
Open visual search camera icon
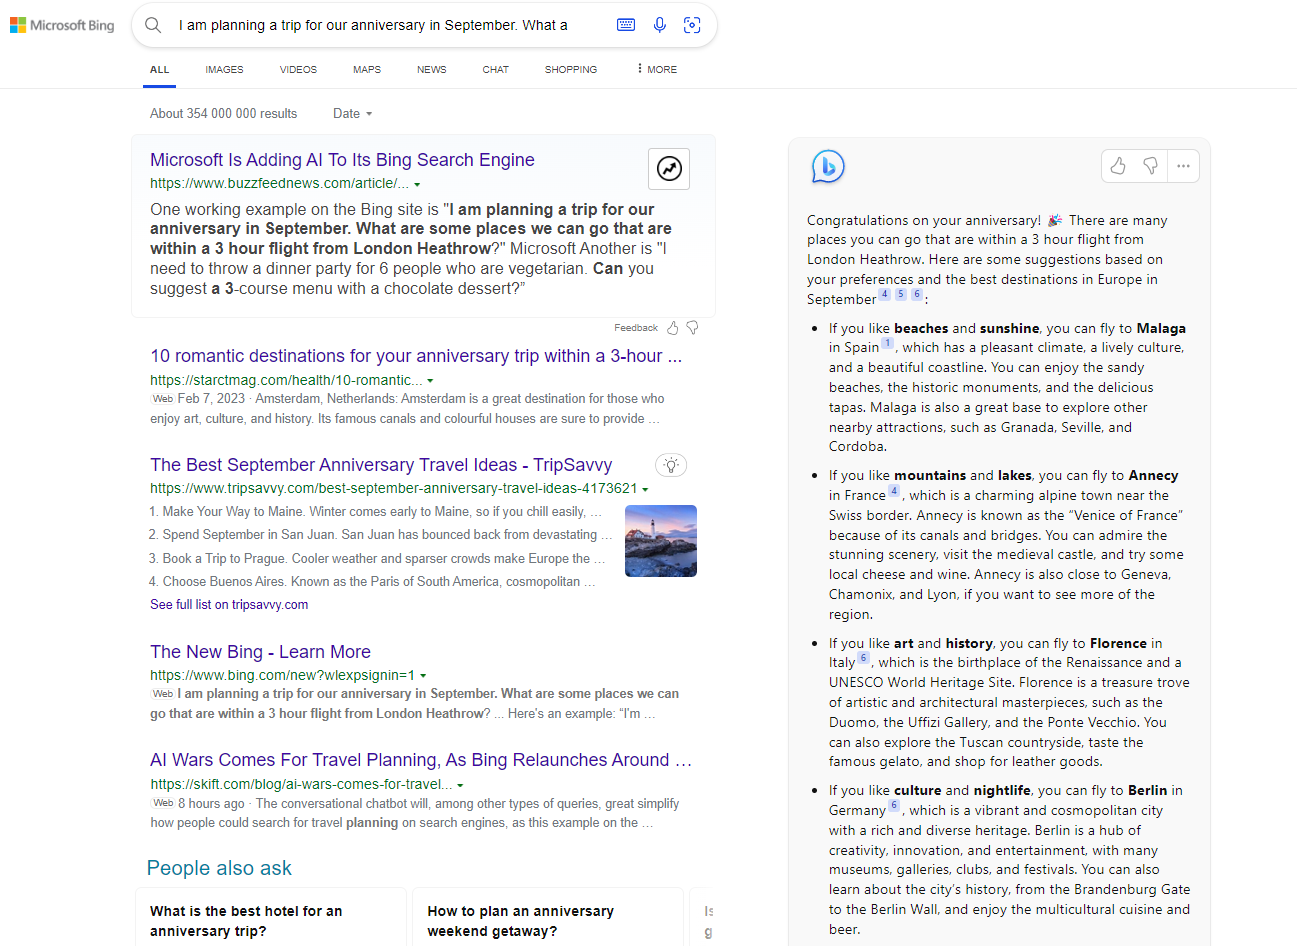click(x=692, y=25)
